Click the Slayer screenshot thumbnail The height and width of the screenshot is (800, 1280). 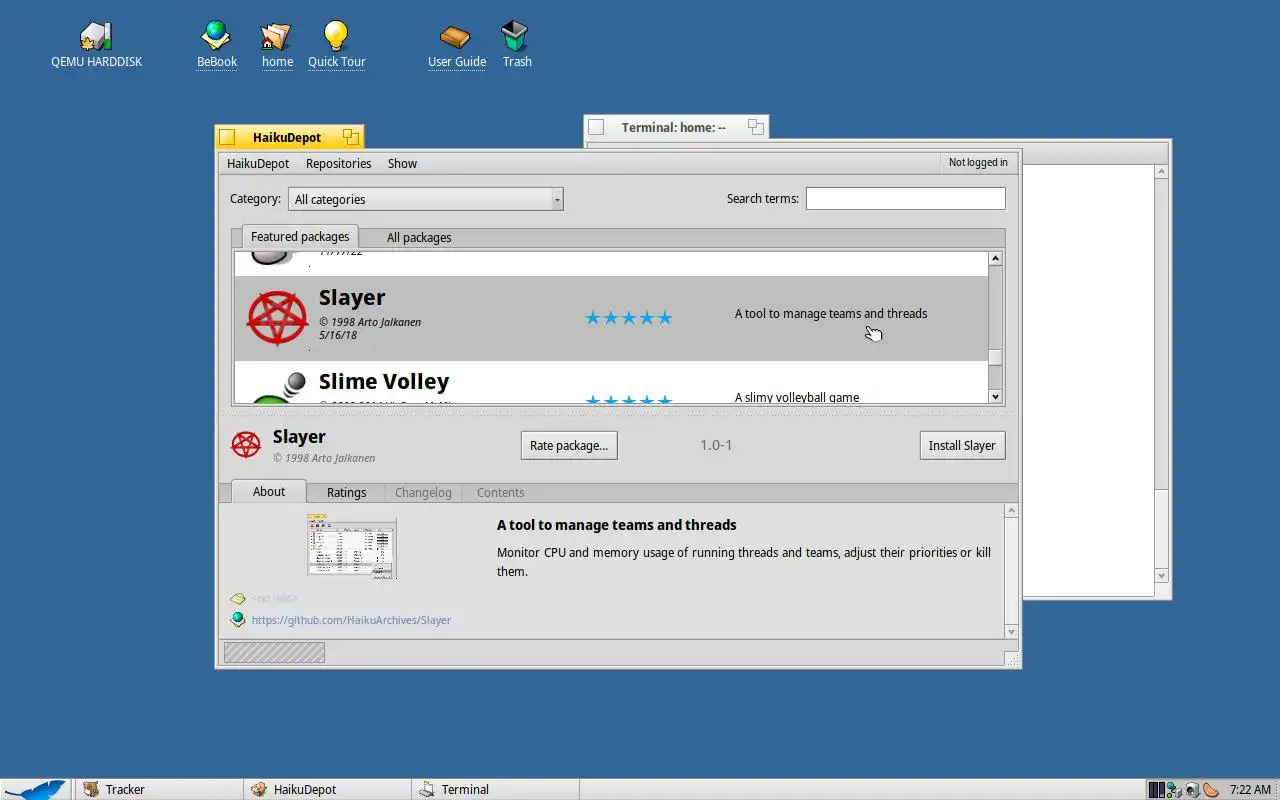352,546
